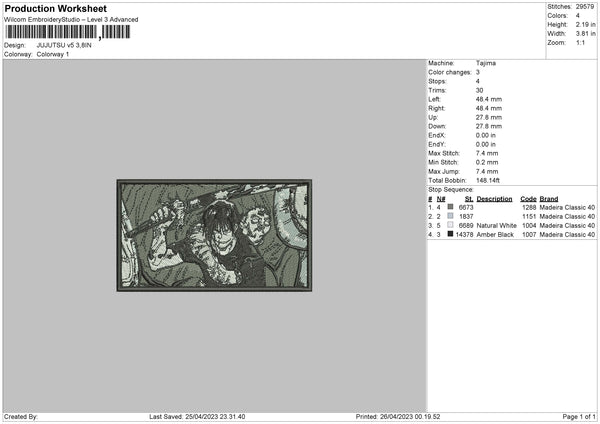The image size is (600, 424).
Task: Click the 'Created By:' footer label
Action: (x=21, y=417)
